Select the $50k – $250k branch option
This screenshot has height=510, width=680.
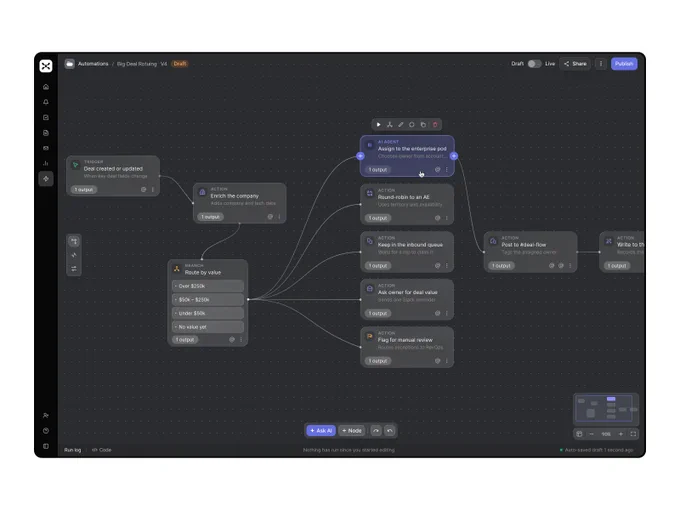208,300
